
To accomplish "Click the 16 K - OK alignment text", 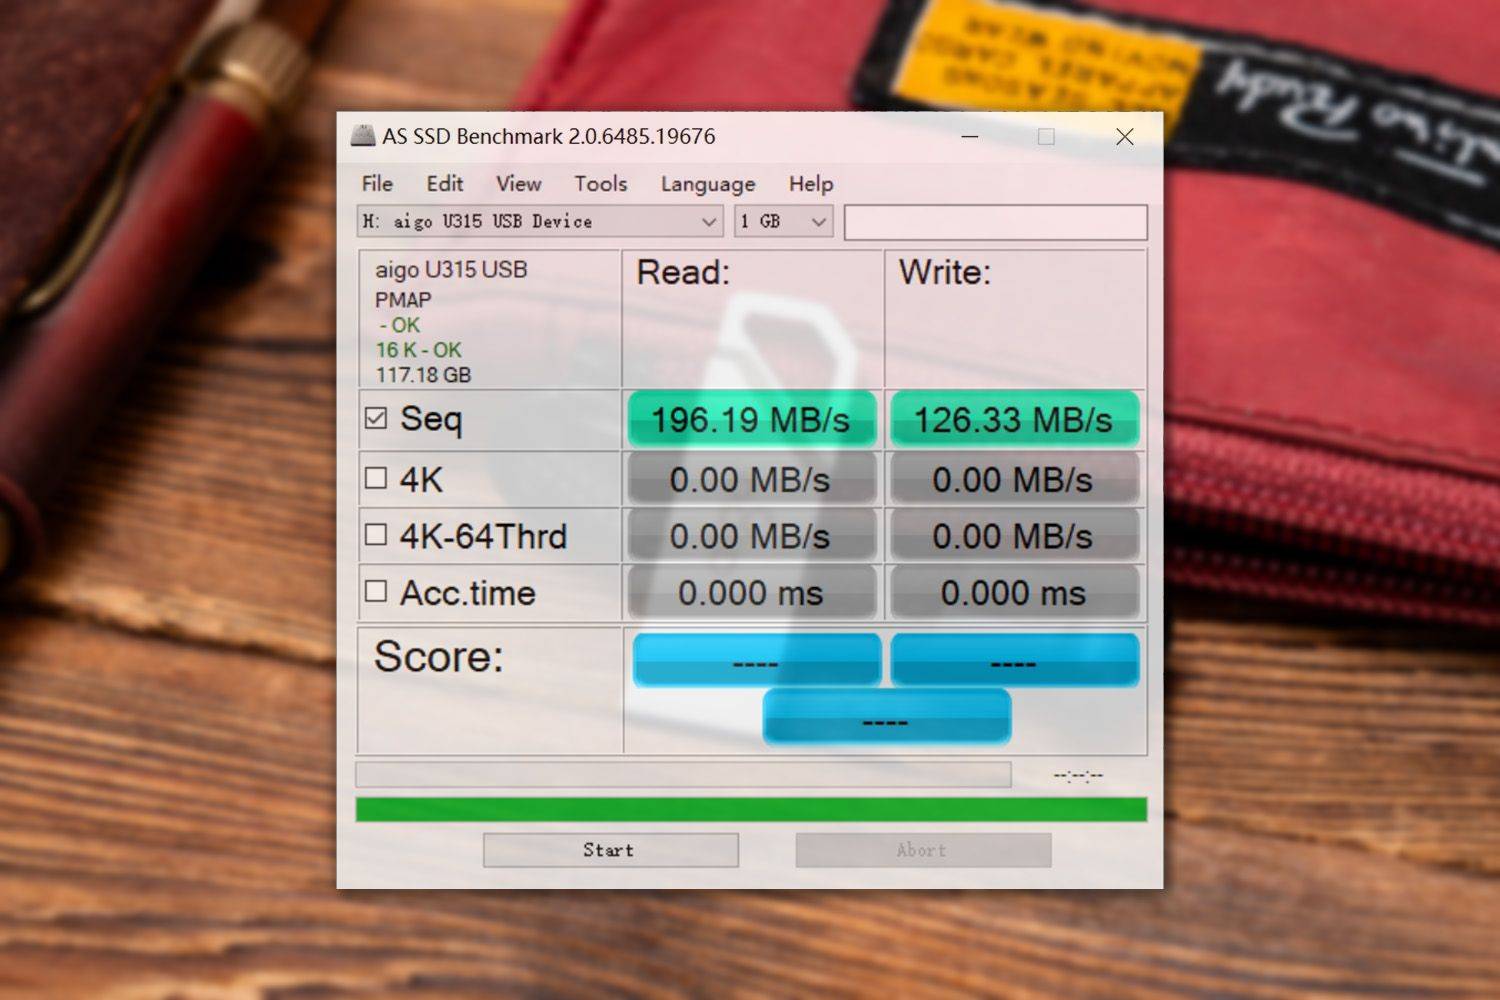I will (419, 350).
